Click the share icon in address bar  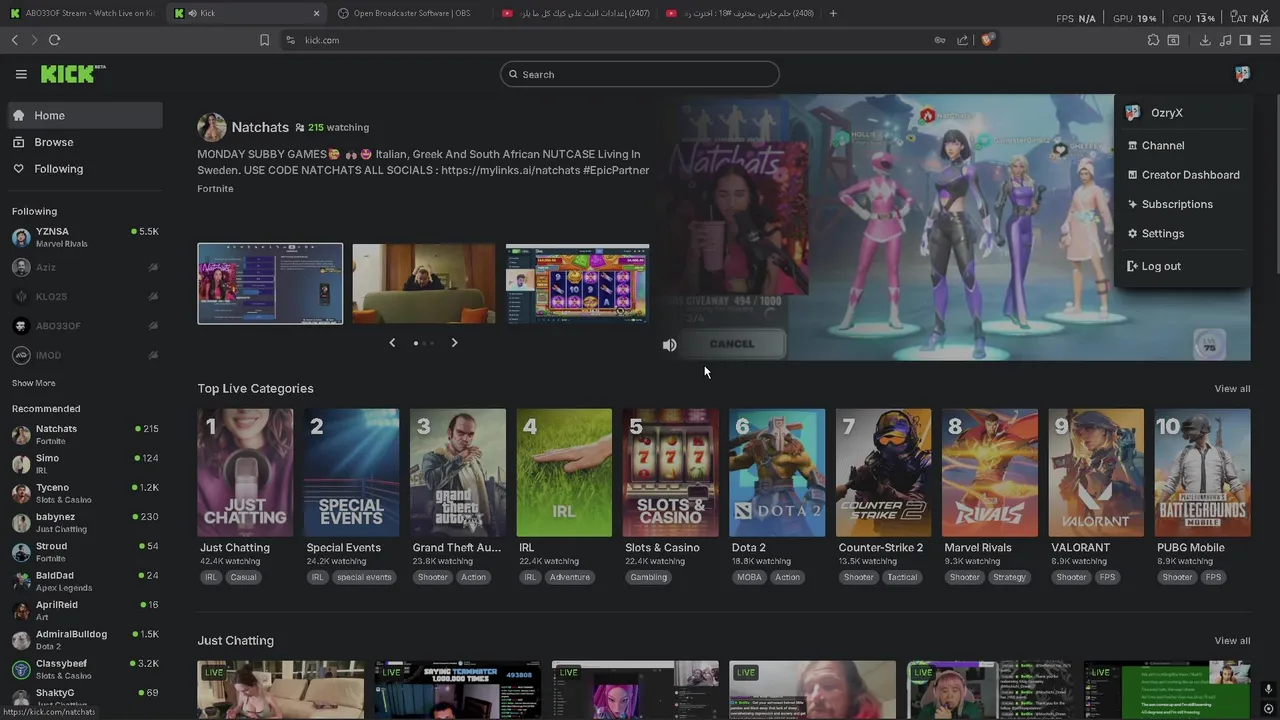962,40
